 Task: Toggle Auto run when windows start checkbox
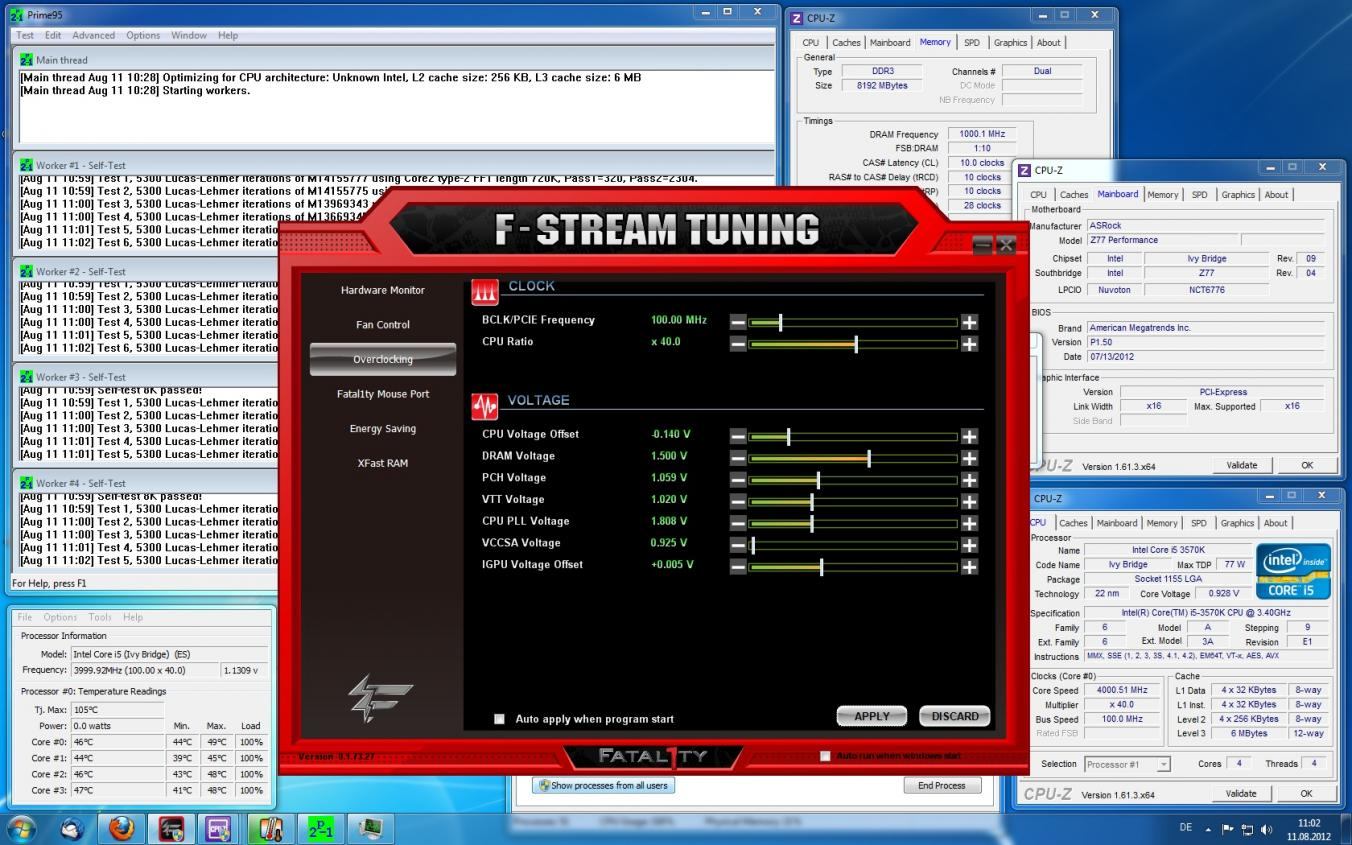pos(825,756)
